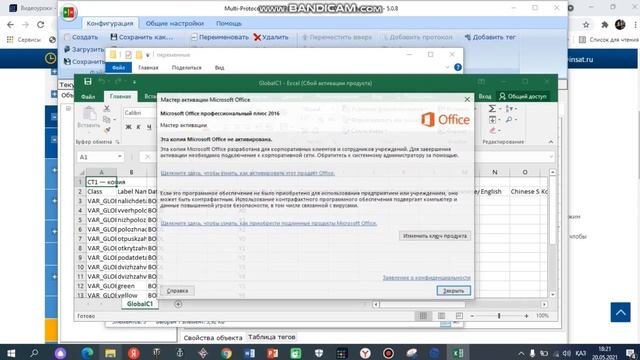Open Word from the Windows taskbar
Image resolution: width=640 pixels, height=360 pixels.
[249, 353]
